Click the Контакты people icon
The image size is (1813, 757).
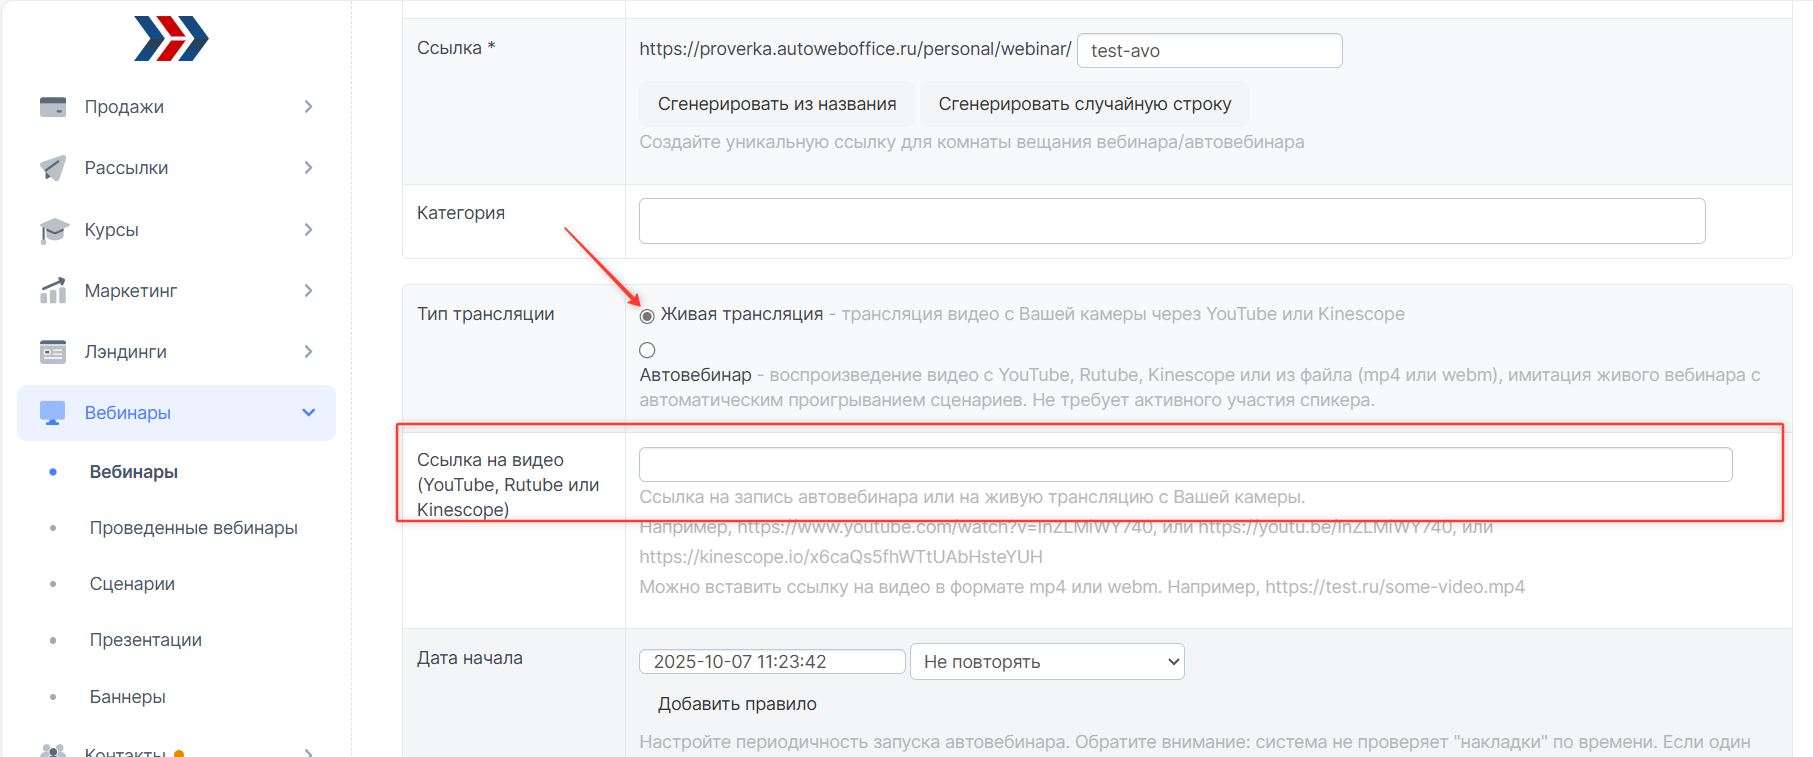(53, 750)
